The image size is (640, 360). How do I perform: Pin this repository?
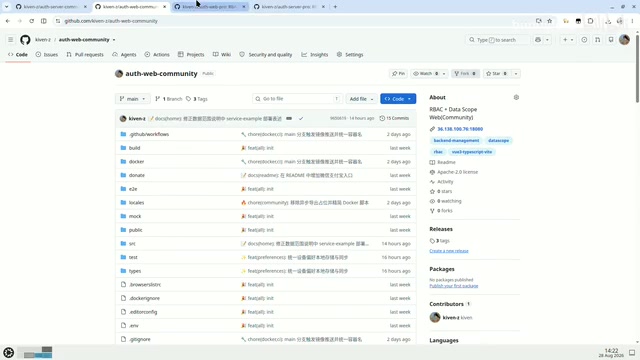pos(398,73)
